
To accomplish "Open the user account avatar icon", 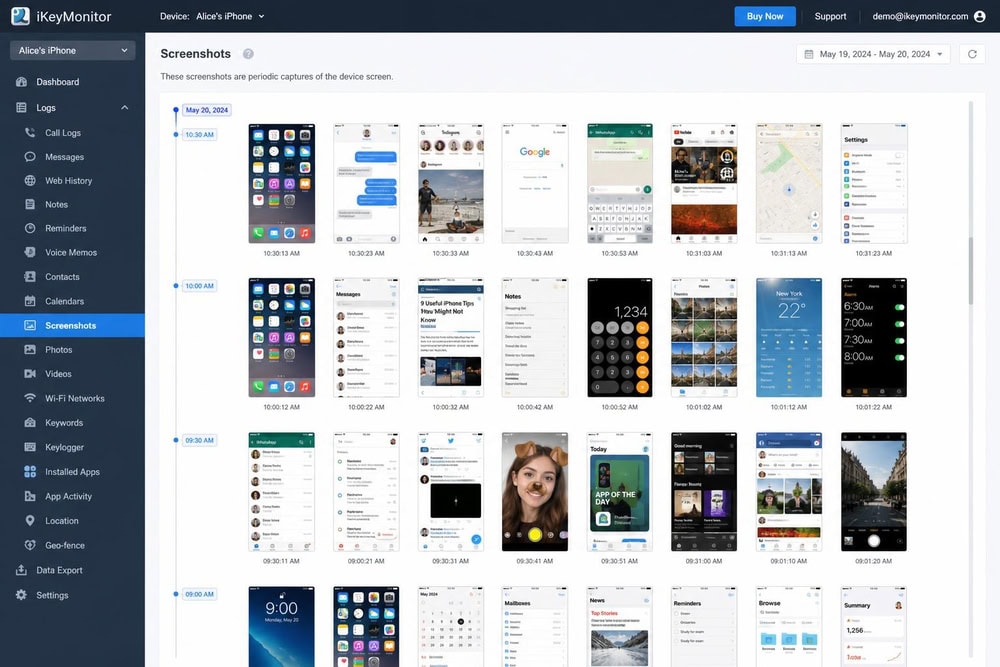I will point(980,17).
